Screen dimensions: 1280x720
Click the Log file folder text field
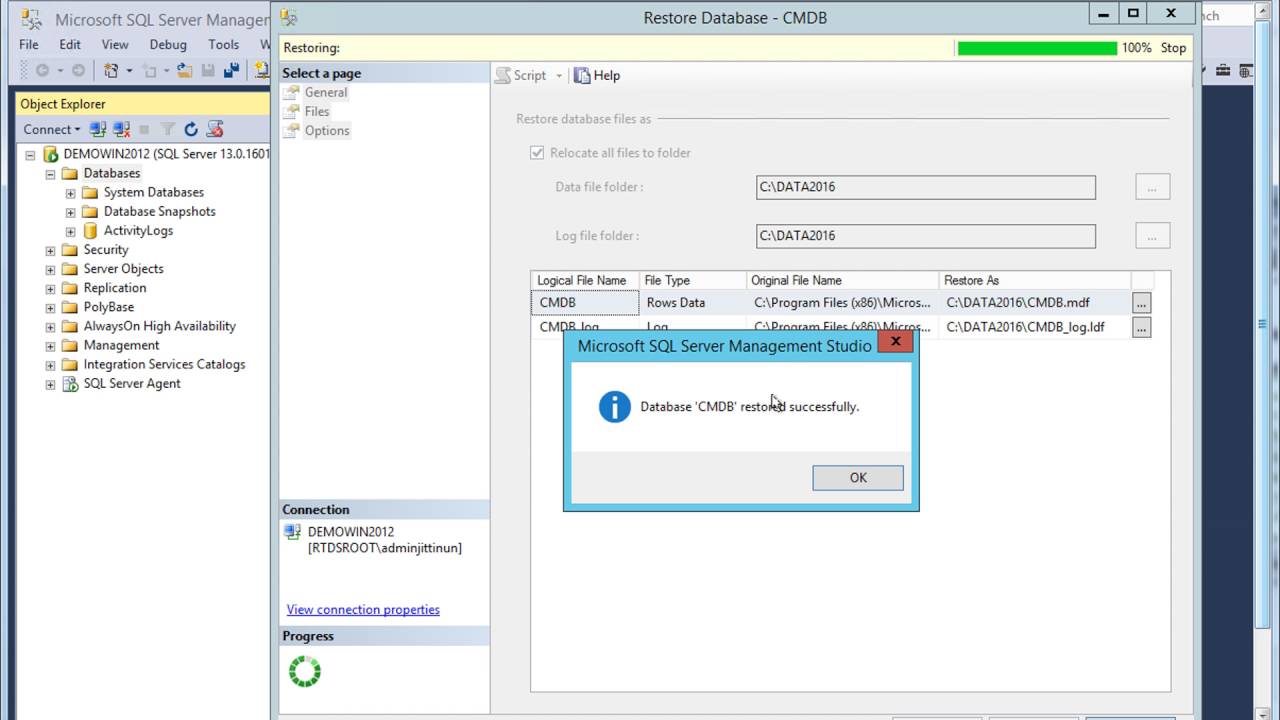click(x=926, y=236)
